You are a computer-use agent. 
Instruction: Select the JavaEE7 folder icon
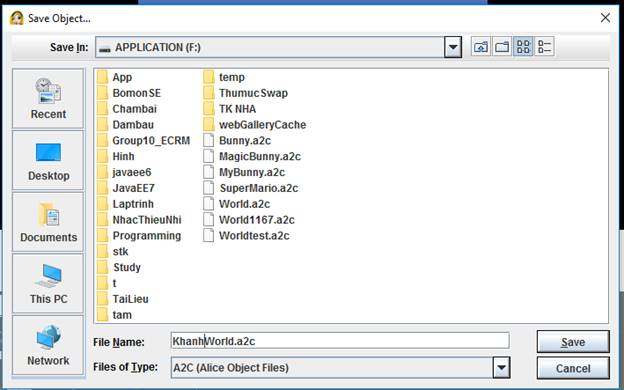coord(103,188)
